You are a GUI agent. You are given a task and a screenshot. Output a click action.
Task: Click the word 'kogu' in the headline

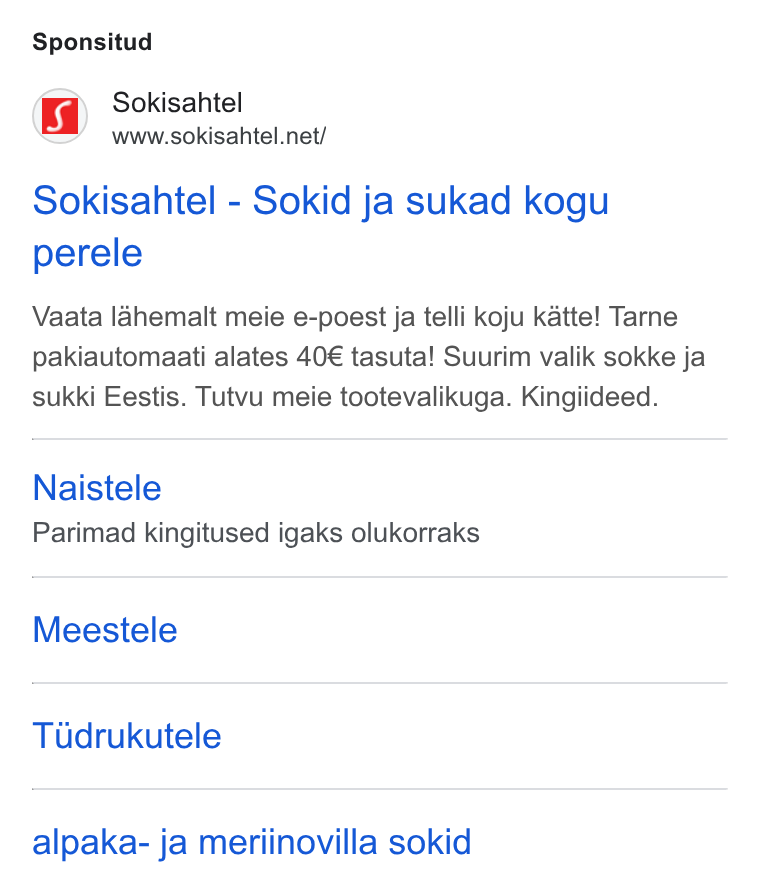coord(566,202)
